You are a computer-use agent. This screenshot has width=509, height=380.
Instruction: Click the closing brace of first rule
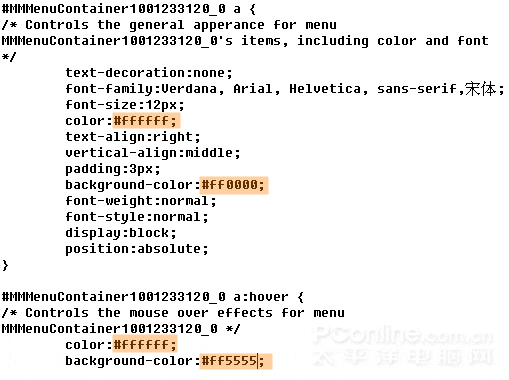[x=5, y=265]
